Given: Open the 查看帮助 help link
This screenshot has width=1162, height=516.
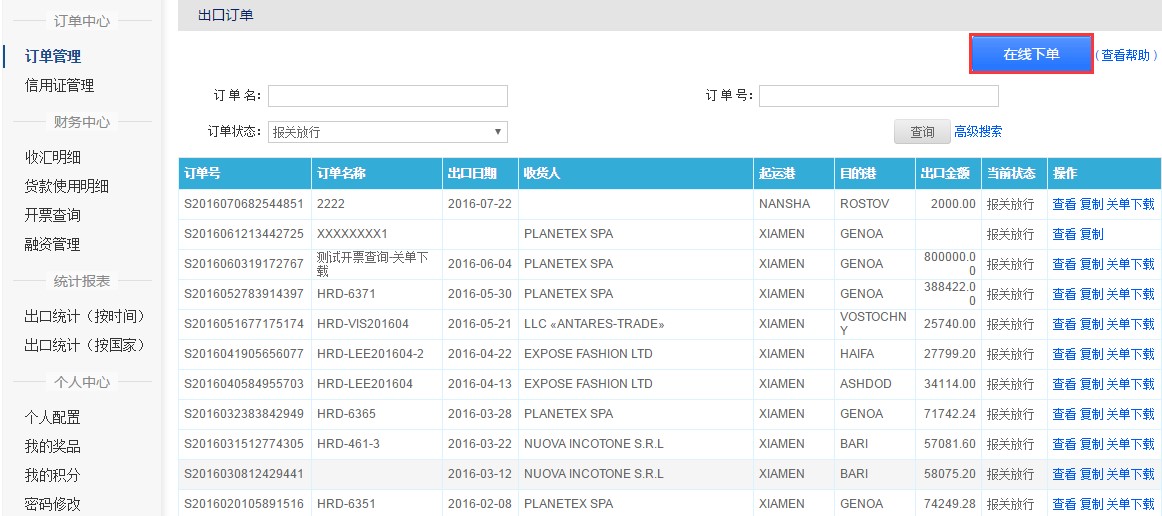Looking at the screenshot, I should [1126, 56].
